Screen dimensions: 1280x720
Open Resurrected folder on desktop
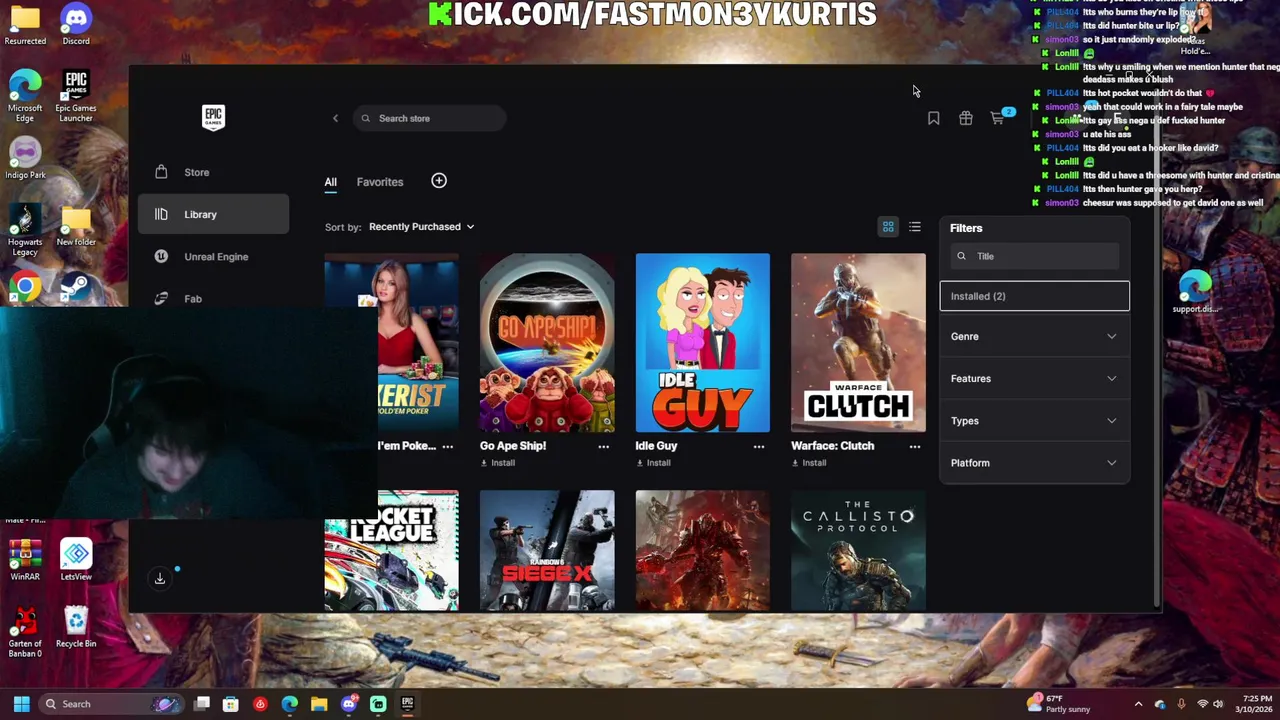pos(25,25)
